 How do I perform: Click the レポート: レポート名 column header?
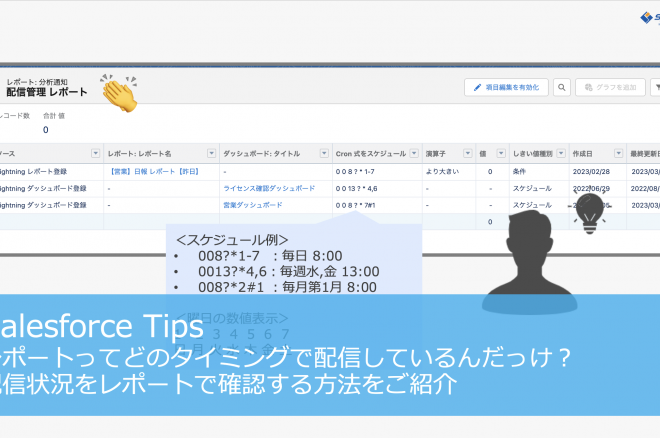coord(139,154)
